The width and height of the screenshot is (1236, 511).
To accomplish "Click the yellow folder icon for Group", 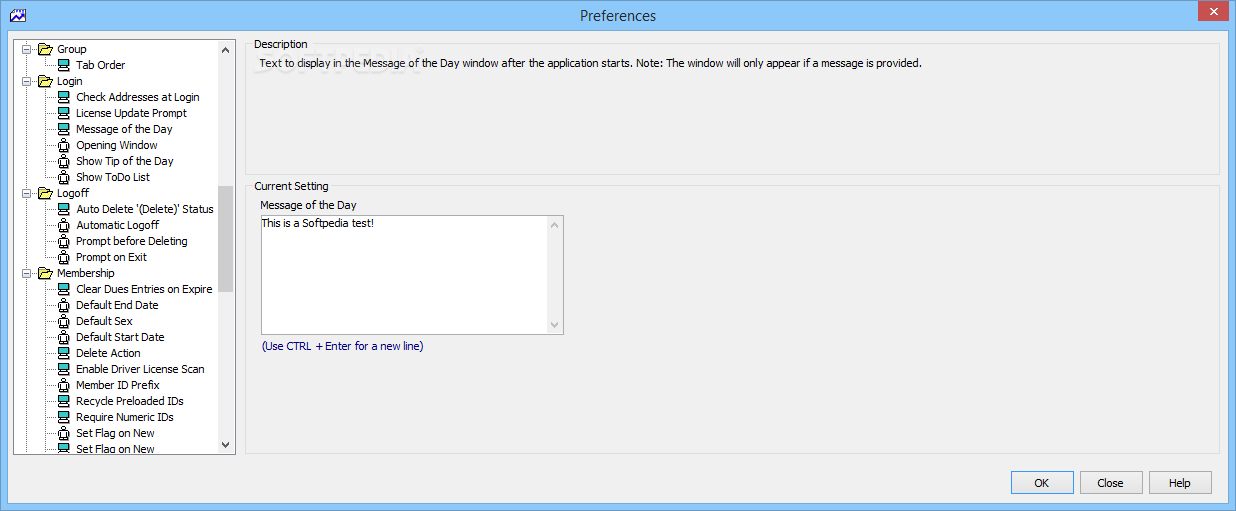I will point(45,49).
